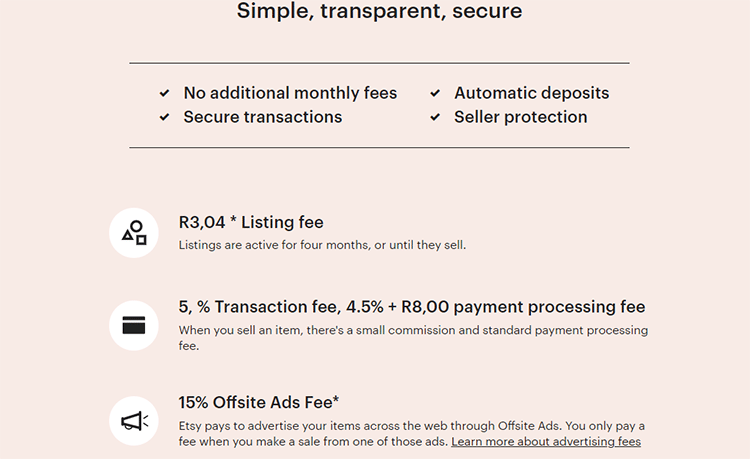This screenshot has height=459, width=750.
Task: Click checkmark beside Automatic deposits
Action: point(435,93)
